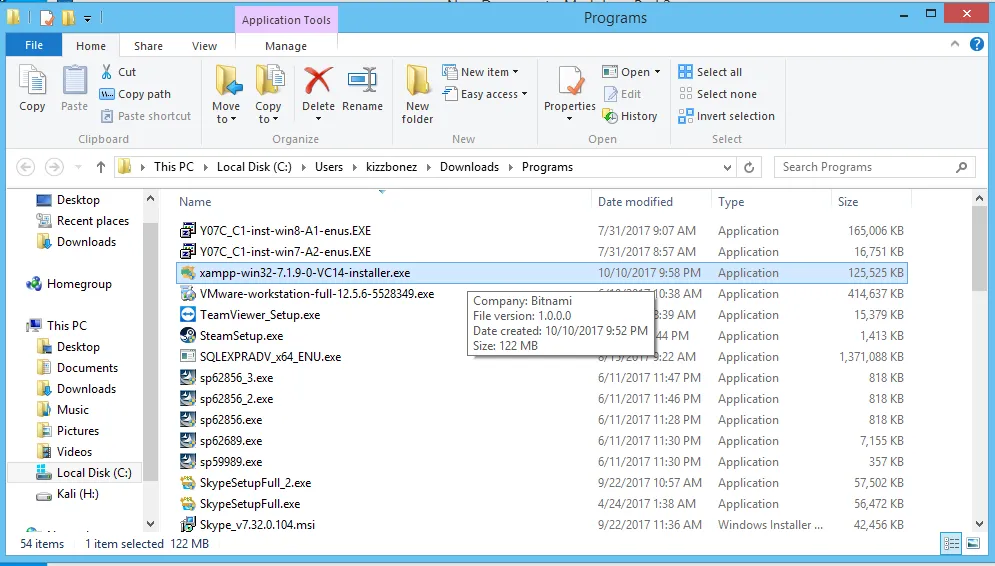
Task: Delete the selected file with red X
Action: tap(318, 82)
